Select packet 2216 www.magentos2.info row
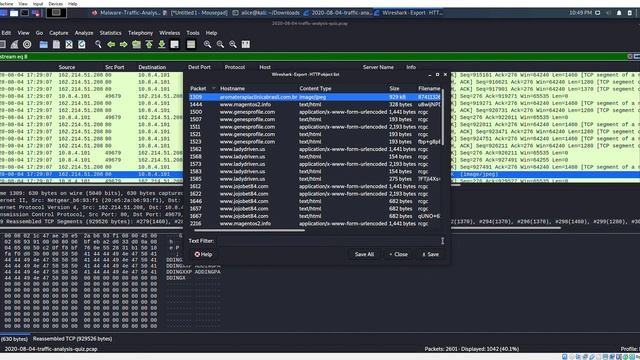 pos(315,224)
